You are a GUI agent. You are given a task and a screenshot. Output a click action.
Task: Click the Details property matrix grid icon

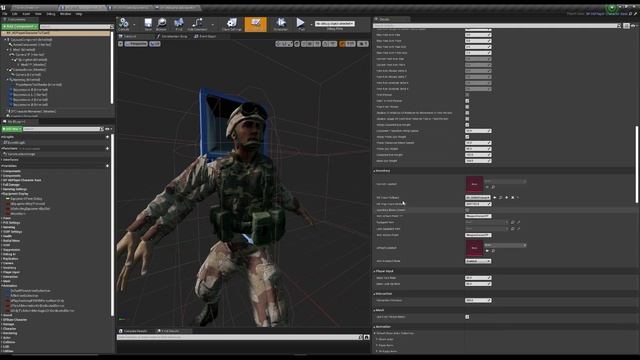click(626, 26)
